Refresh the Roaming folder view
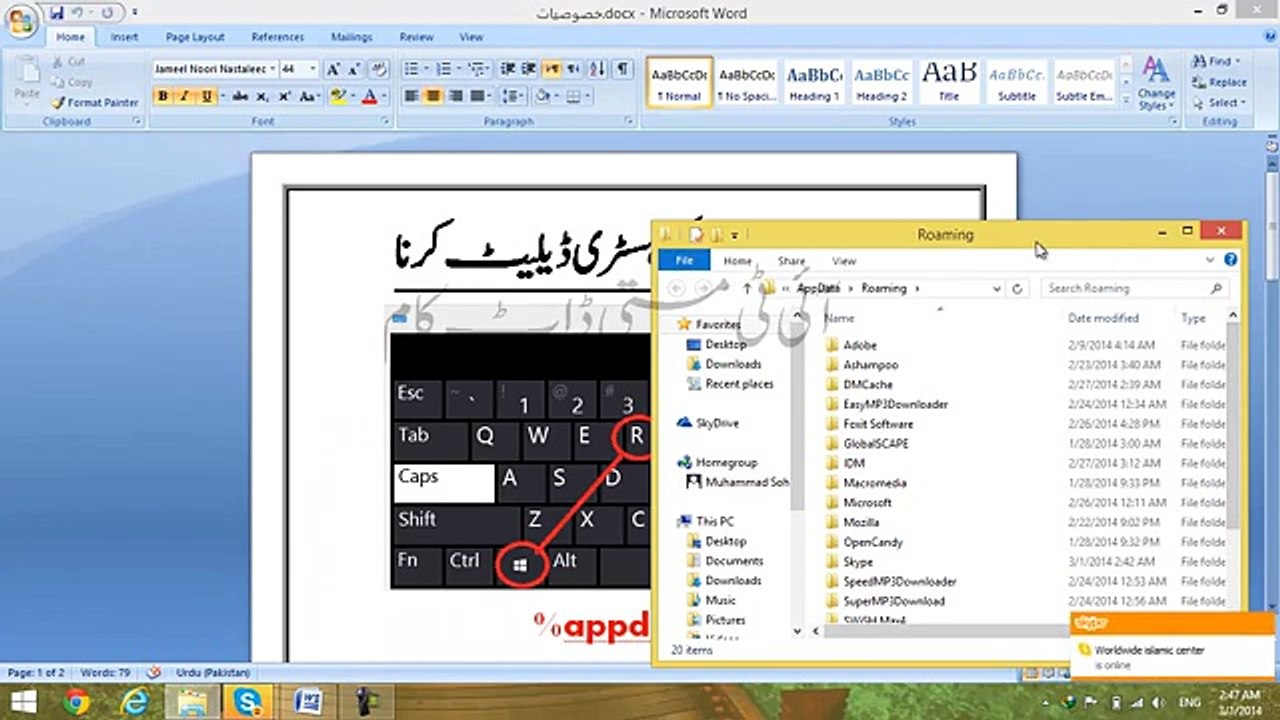 click(1017, 288)
